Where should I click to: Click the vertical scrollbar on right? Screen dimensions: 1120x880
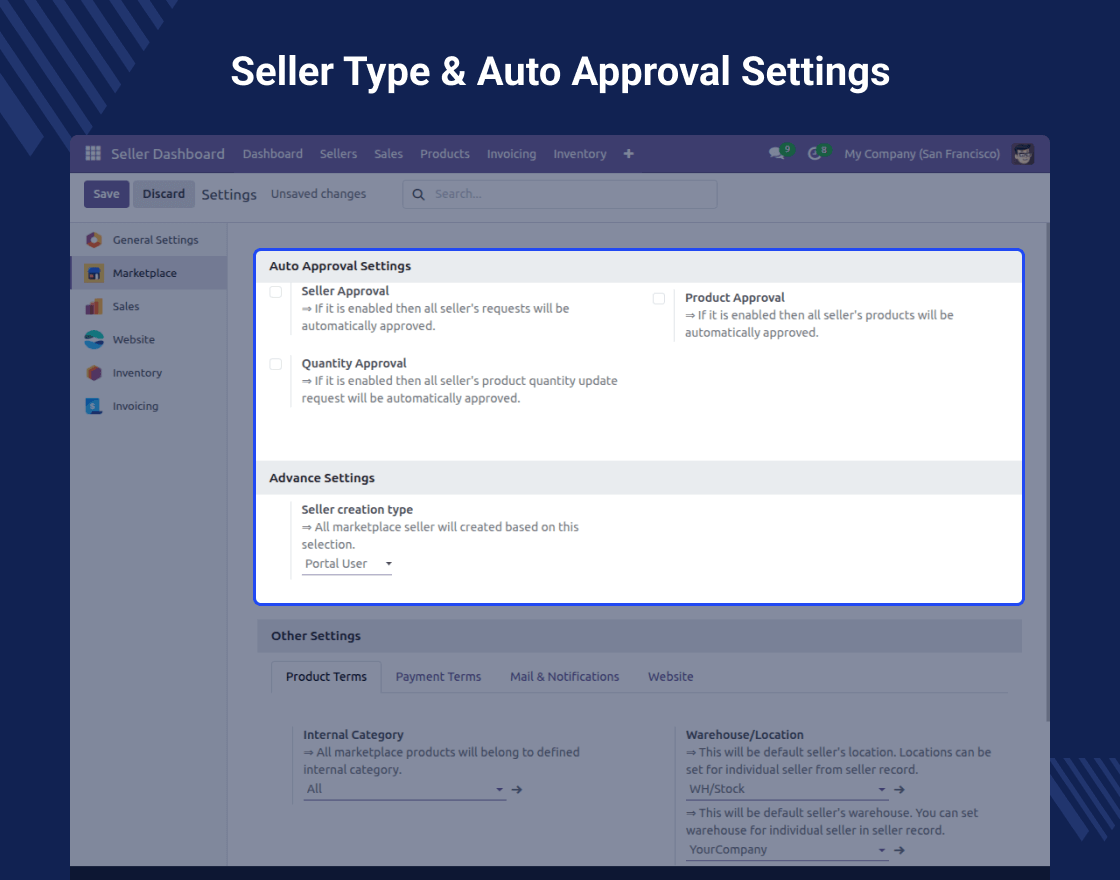point(1047,471)
